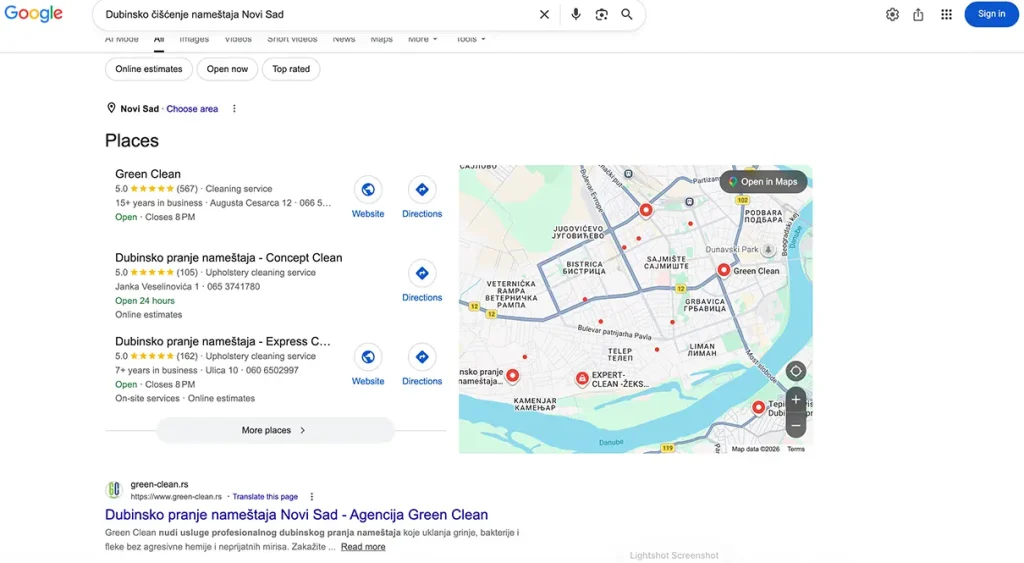Viewport: 1024px width, 563px height.
Task: Open Google Lens image search icon
Action: pos(601,14)
